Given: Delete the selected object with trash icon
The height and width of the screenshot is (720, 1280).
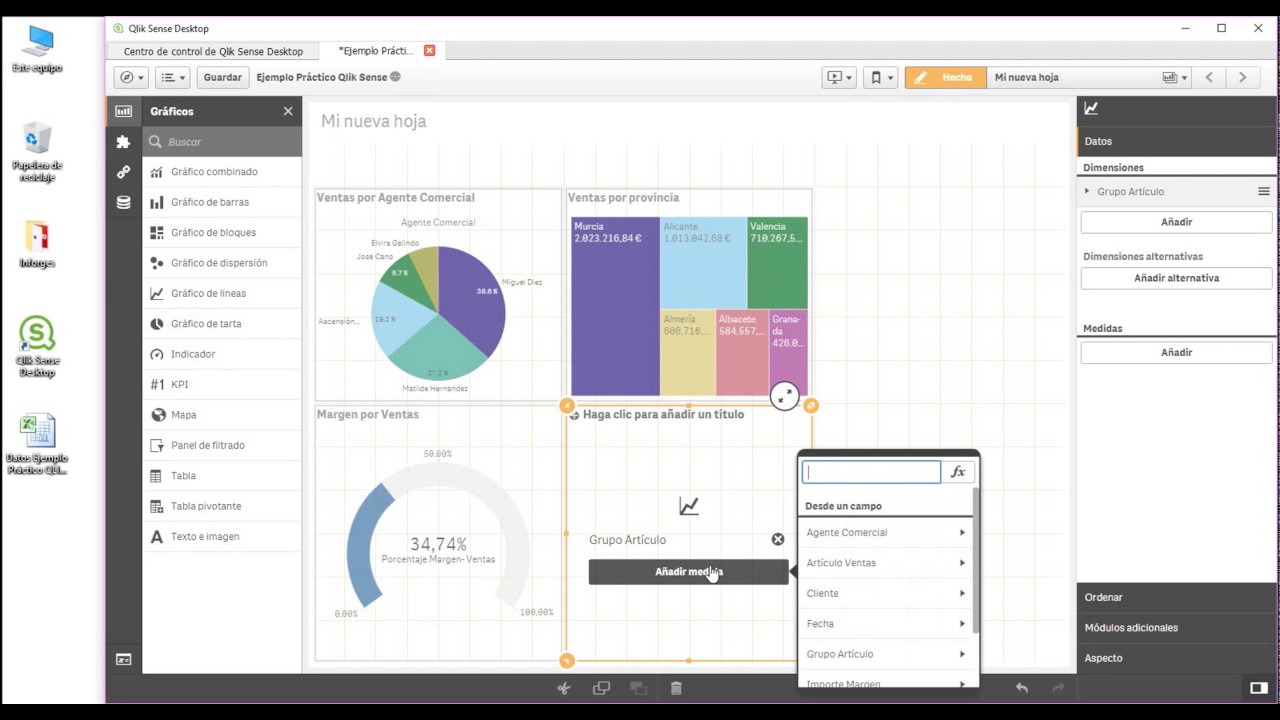Looking at the screenshot, I should point(676,688).
